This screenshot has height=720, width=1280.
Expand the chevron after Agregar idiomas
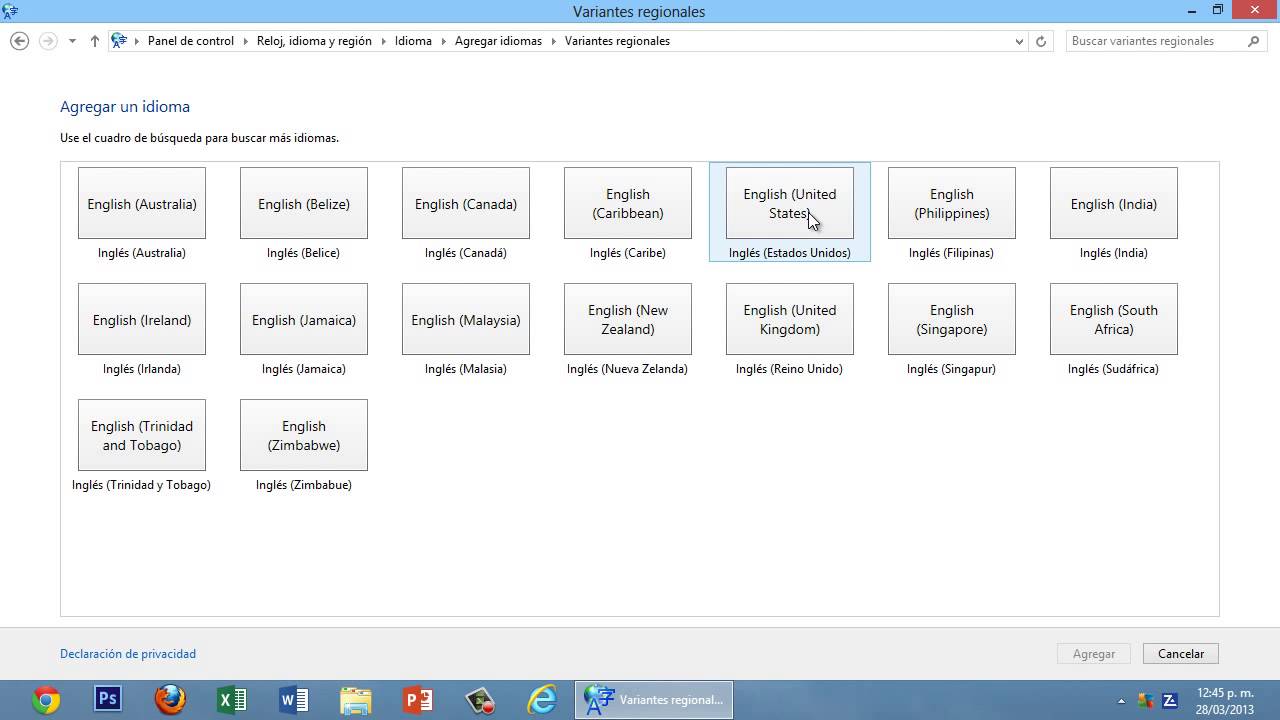[x=553, y=41]
